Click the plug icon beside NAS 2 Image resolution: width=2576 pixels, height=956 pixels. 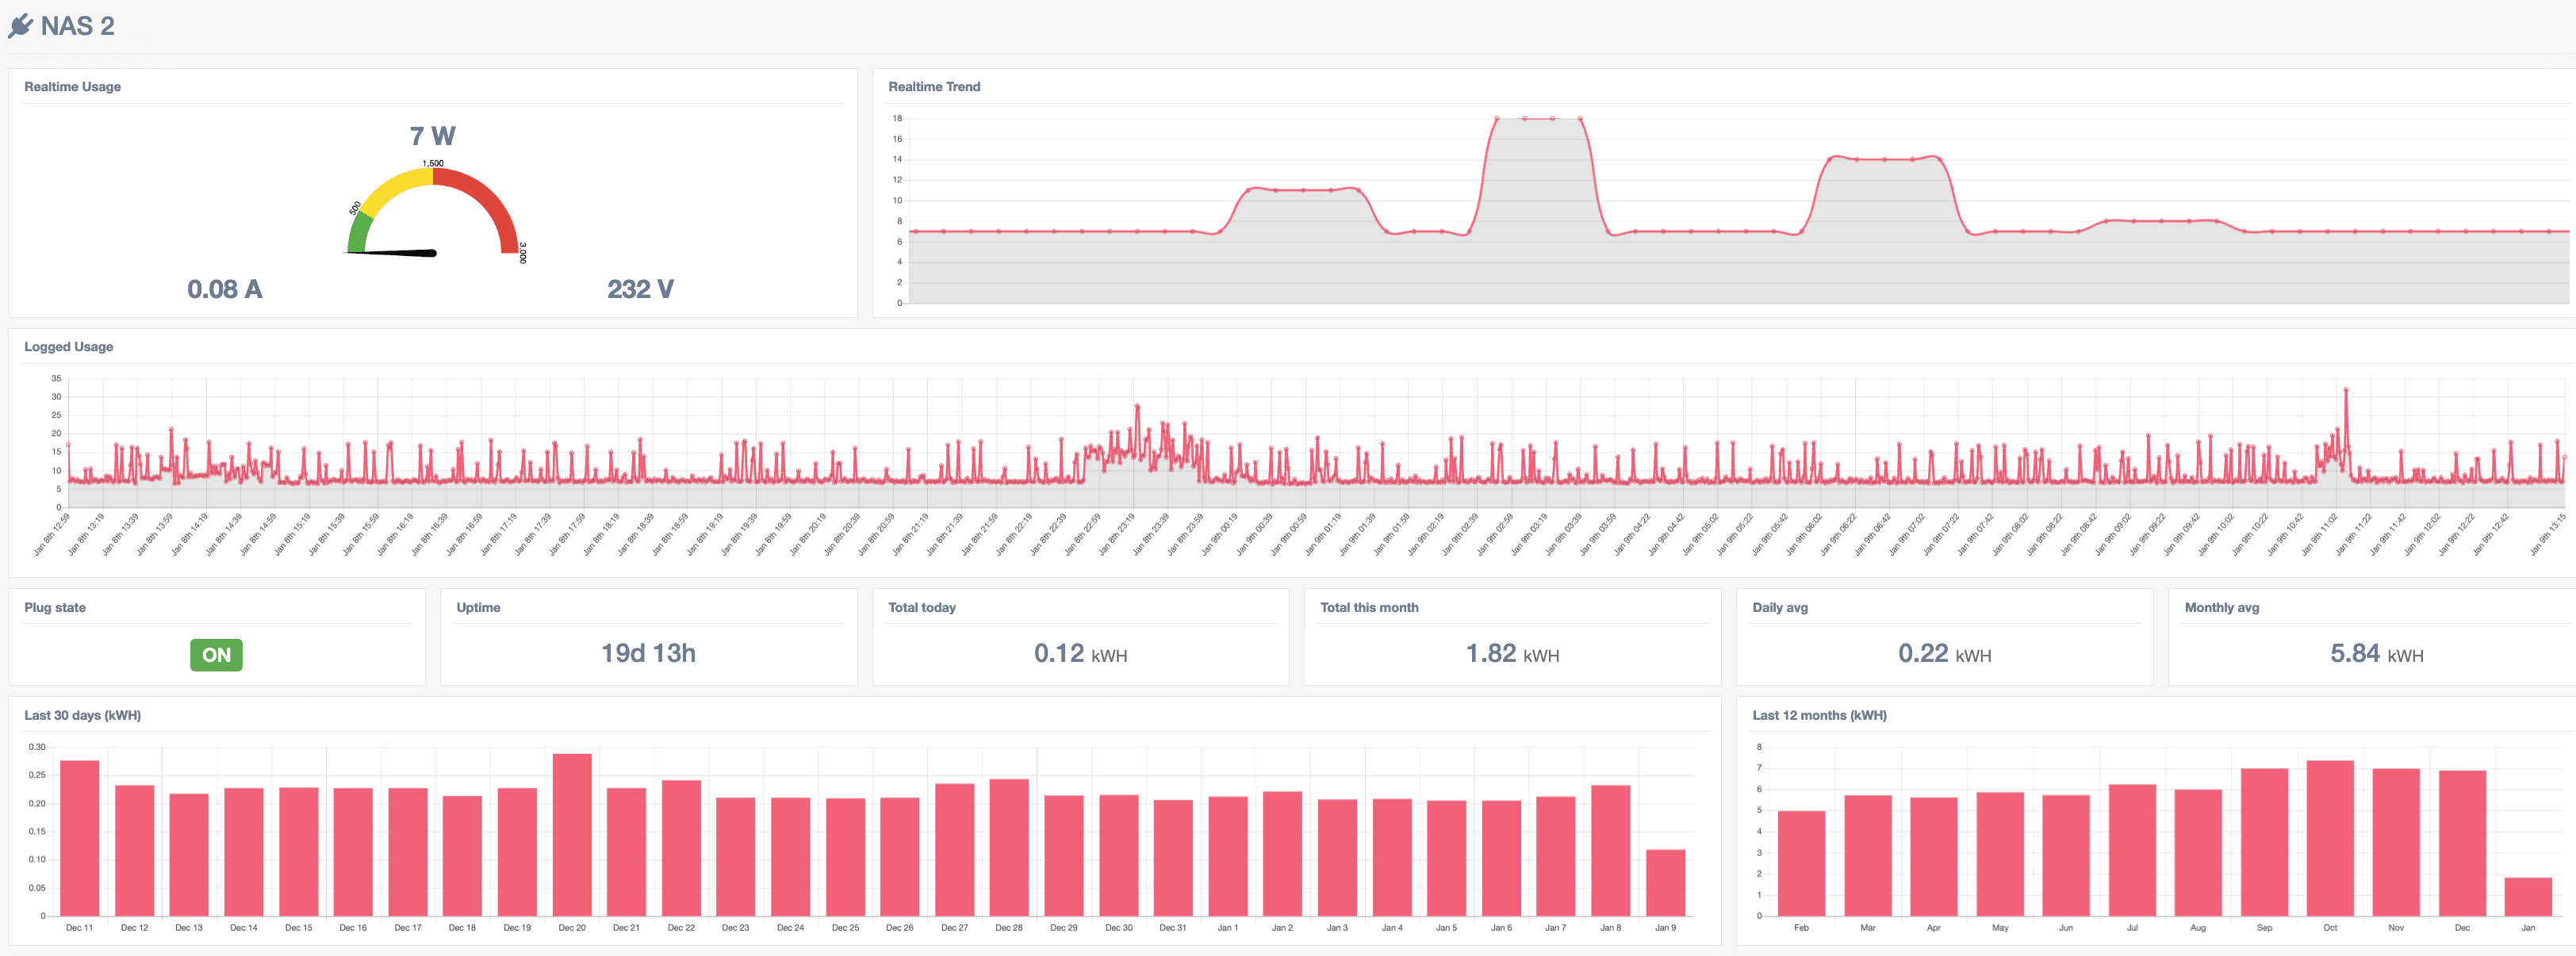(21, 26)
